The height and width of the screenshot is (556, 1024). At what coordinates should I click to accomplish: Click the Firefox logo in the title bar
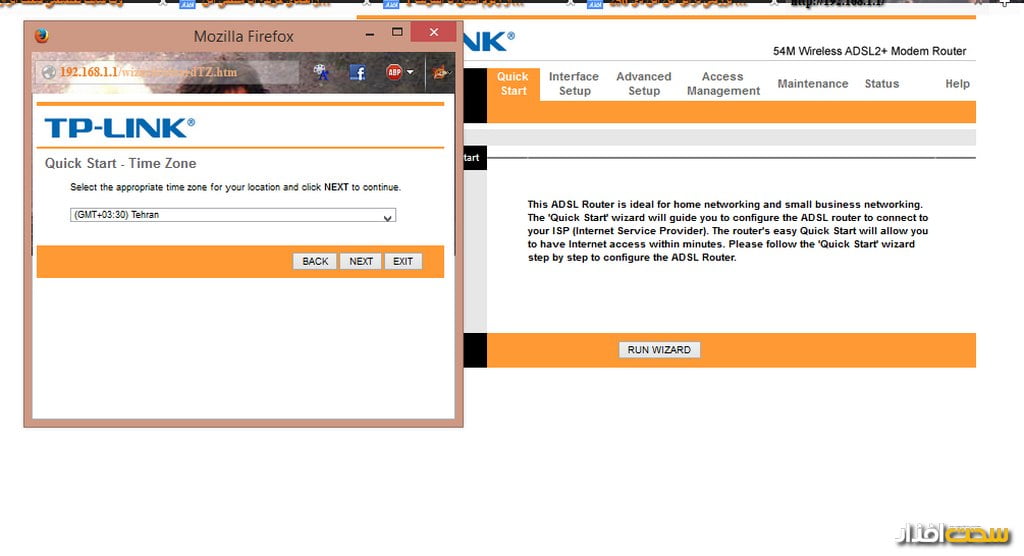pos(41,36)
